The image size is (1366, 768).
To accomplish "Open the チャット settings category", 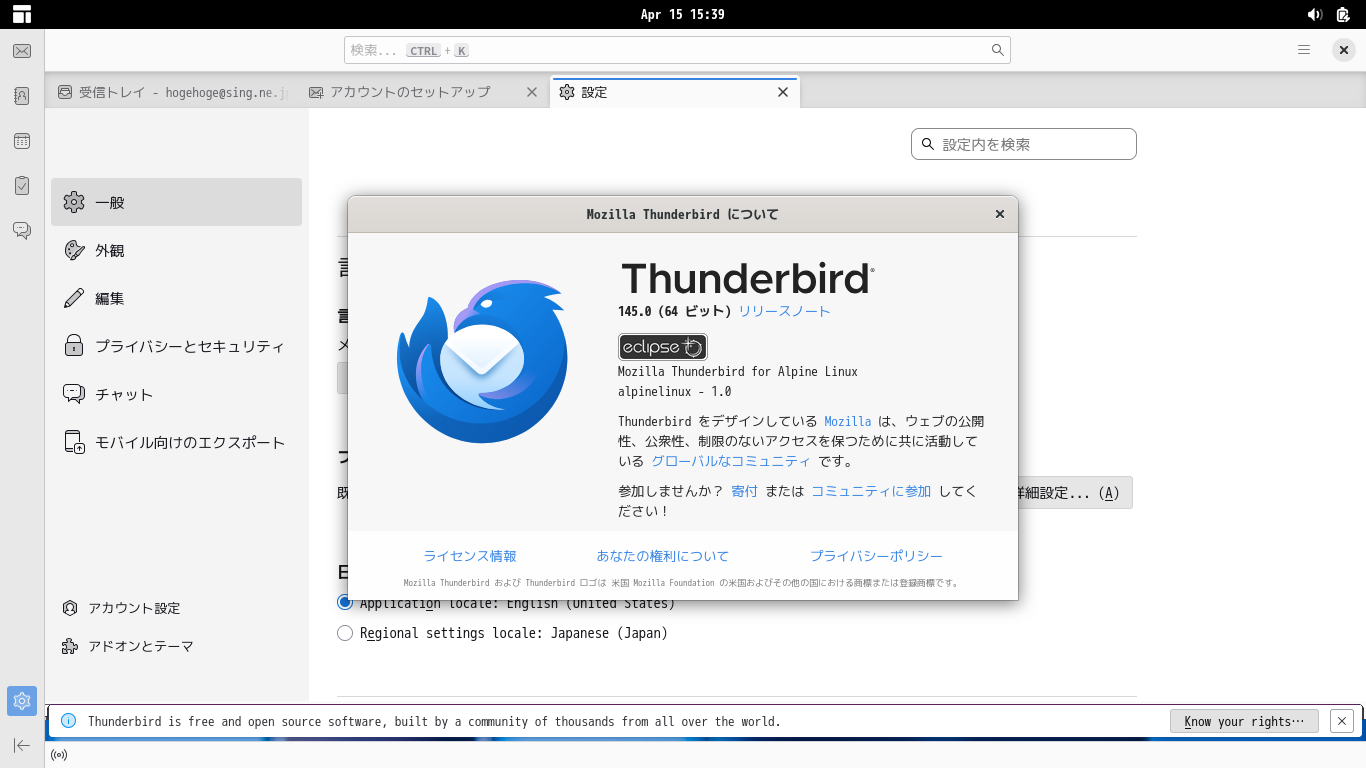I will pyautogui.click(x=177, y=394).
